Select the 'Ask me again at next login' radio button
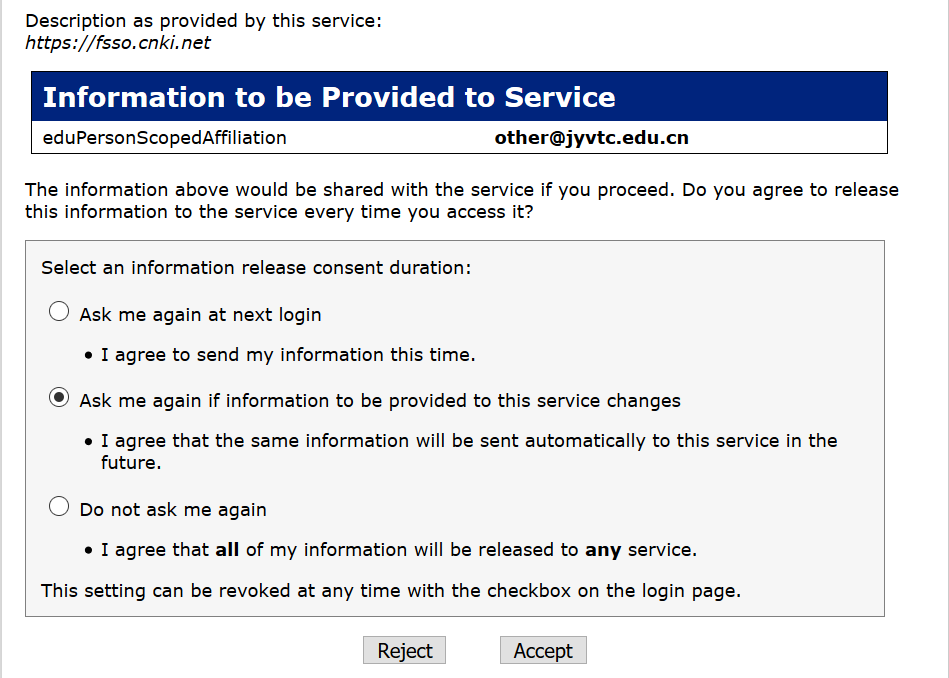Viewport: 949px width, 678px height. coord(59,313)
